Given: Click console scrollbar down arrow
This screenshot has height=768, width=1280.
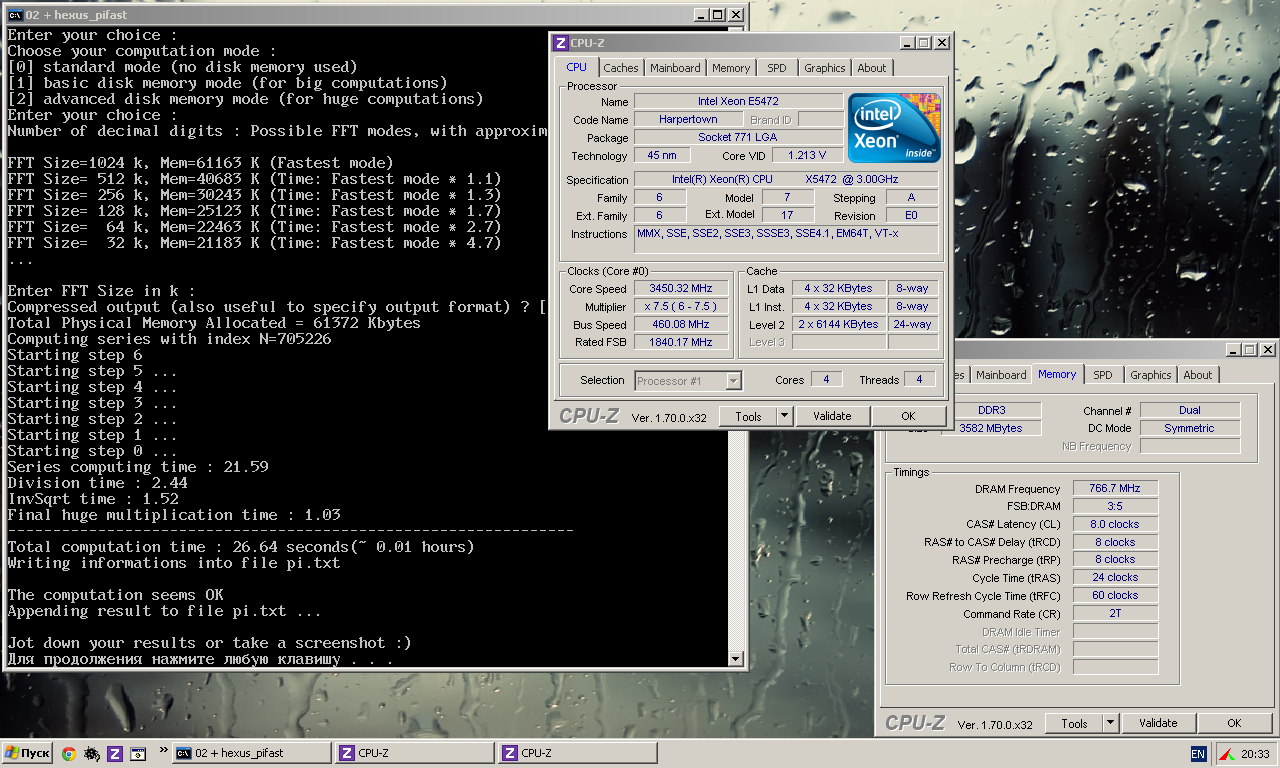Looking at the screenshot, I should [x=736, y=659].
